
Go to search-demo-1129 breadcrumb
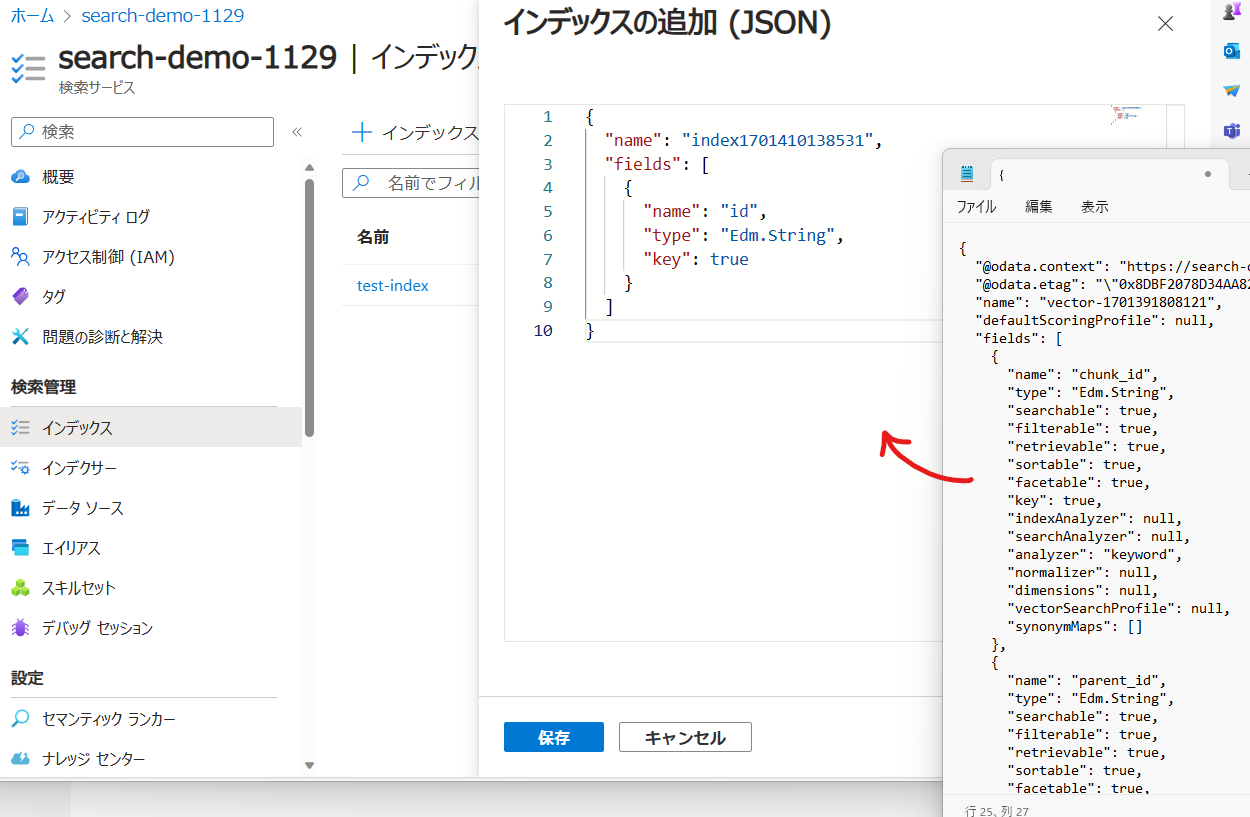(162, 16)
